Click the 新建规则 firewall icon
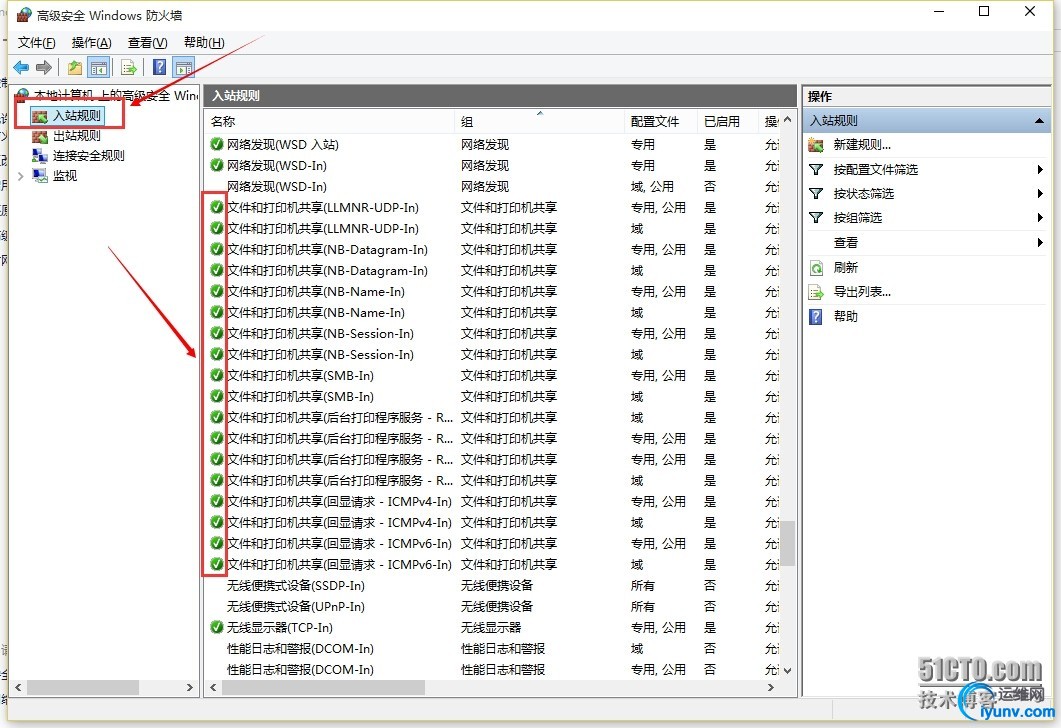Screen dimensions: 1061x728 tap(817, 145)
